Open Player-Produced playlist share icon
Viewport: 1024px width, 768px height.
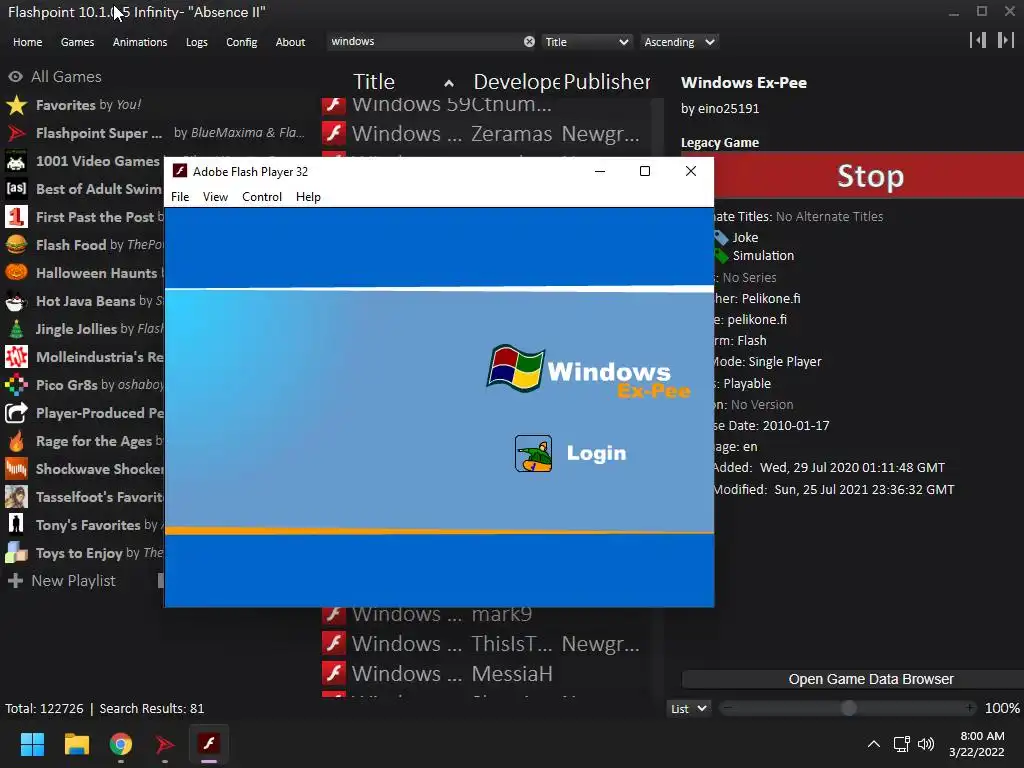point(16,413)
